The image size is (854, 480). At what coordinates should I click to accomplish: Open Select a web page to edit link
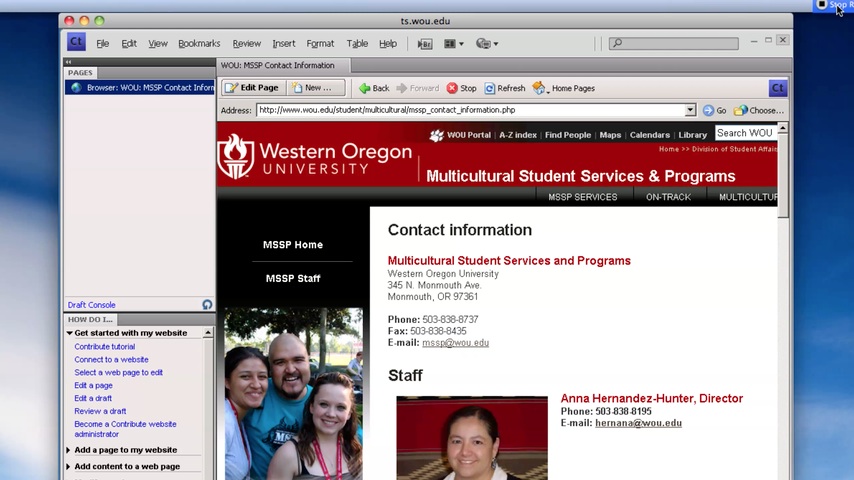[118, 373]
